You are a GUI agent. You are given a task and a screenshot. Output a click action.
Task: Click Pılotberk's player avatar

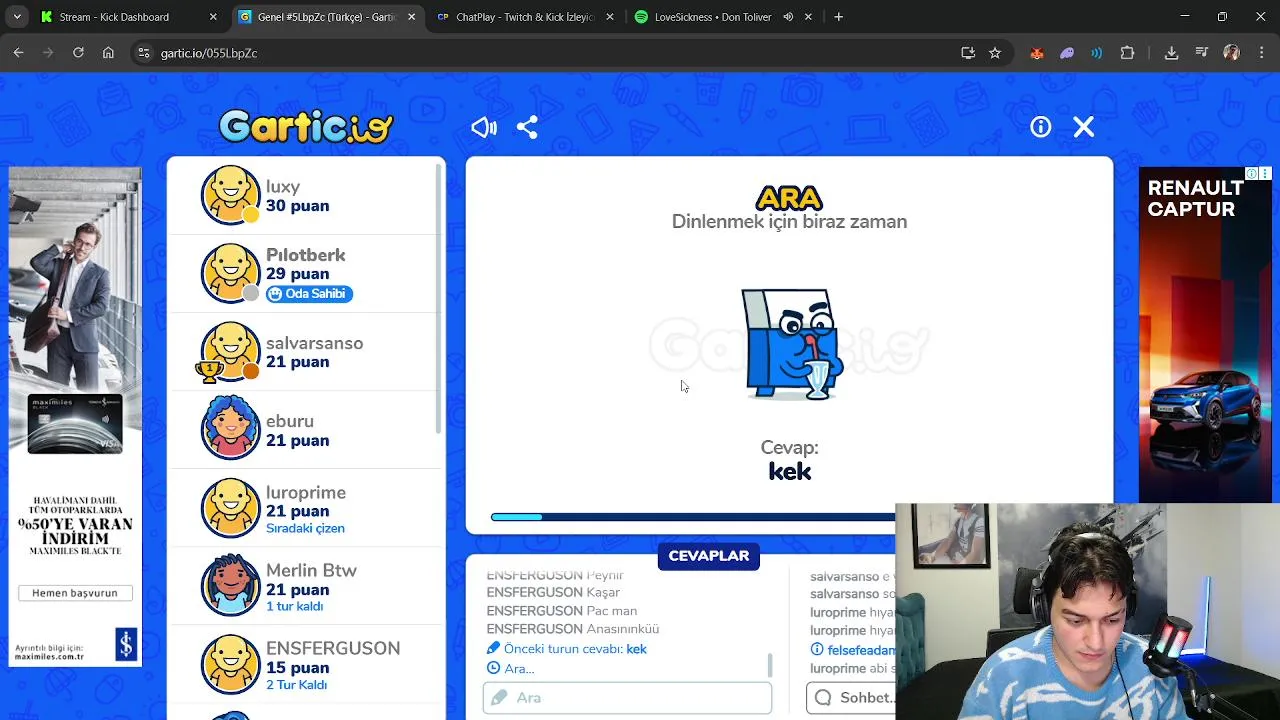230,273
